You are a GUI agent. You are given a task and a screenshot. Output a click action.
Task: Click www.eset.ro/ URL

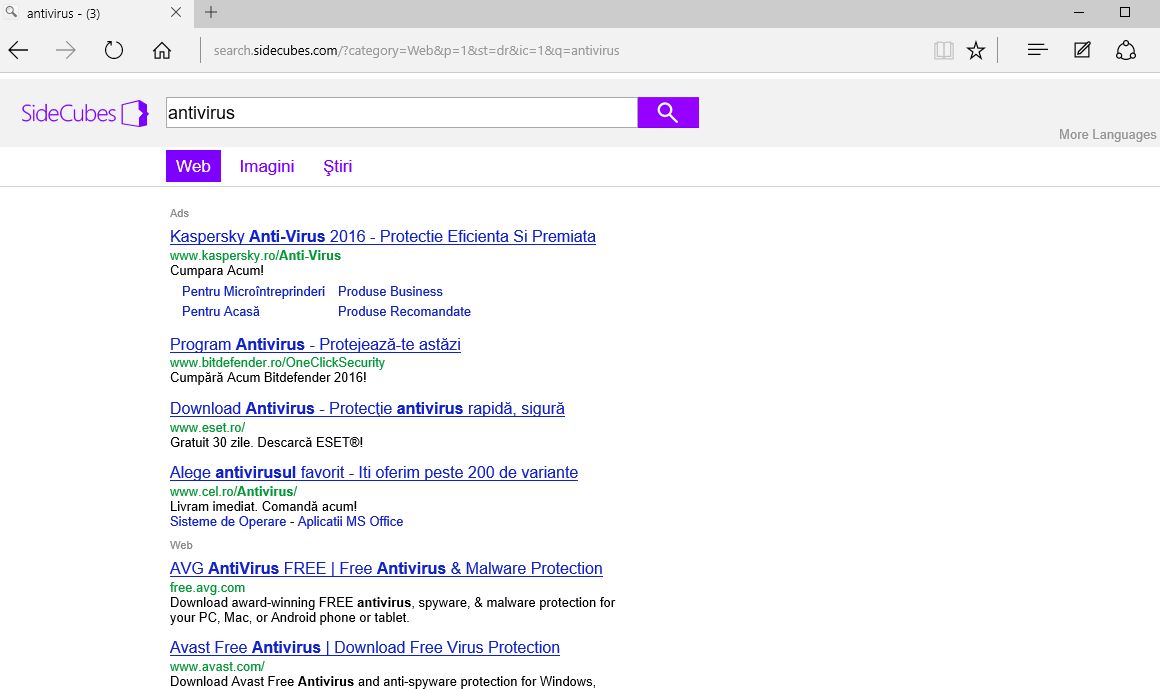(207, 427)
